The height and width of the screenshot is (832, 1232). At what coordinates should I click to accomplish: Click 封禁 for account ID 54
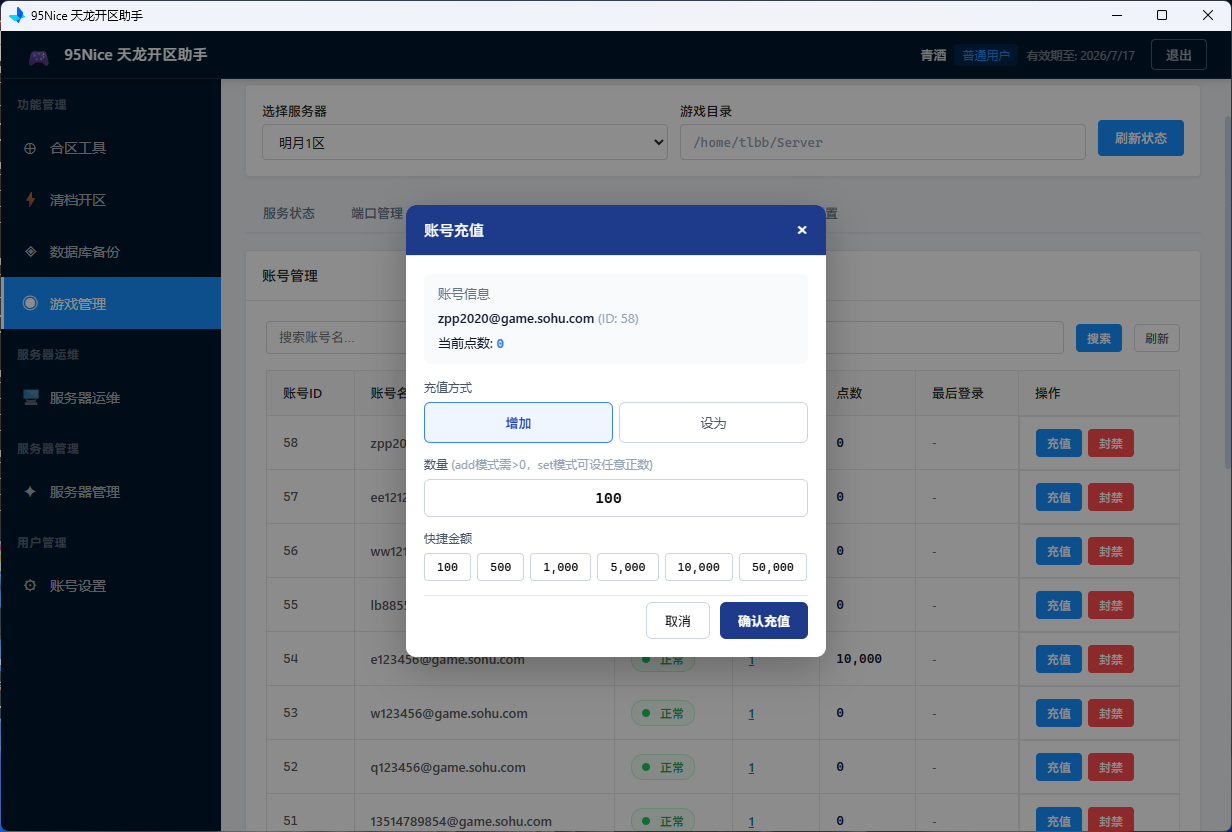(x=1111, y=659)
